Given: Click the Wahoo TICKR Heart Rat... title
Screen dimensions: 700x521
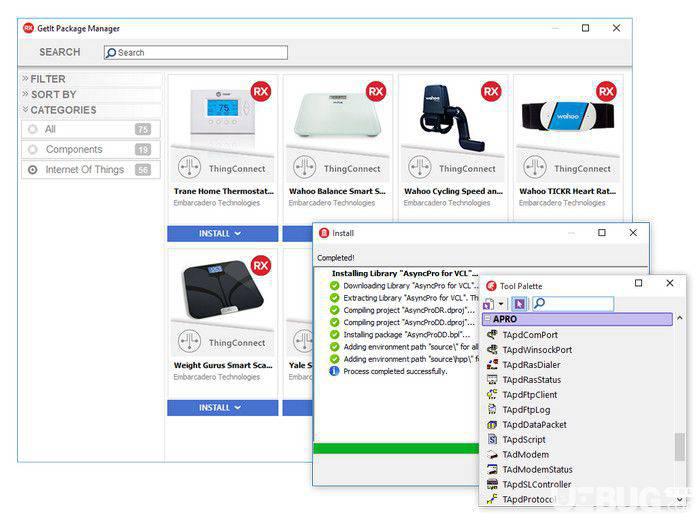Looking at the screenshot, I should pos(567,191).
